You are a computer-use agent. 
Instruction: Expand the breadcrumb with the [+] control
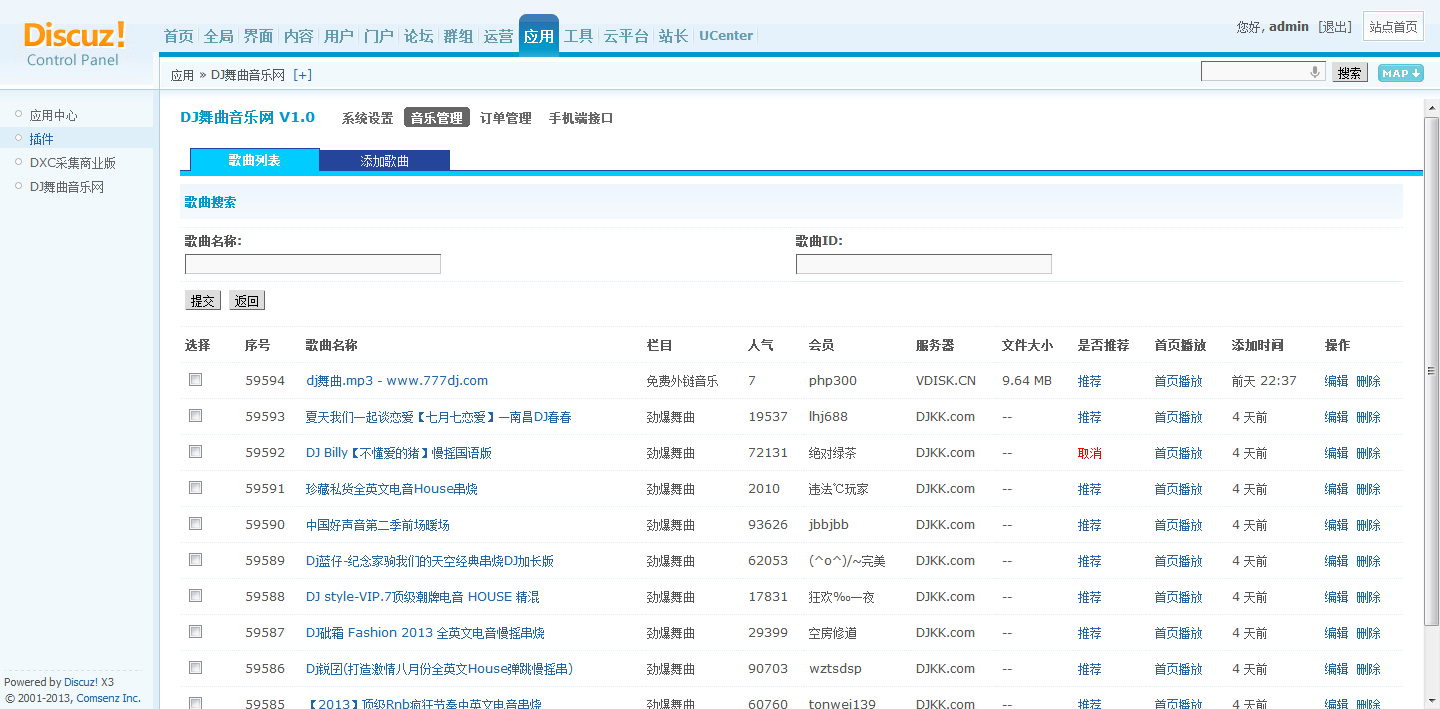tap(303, 74)
